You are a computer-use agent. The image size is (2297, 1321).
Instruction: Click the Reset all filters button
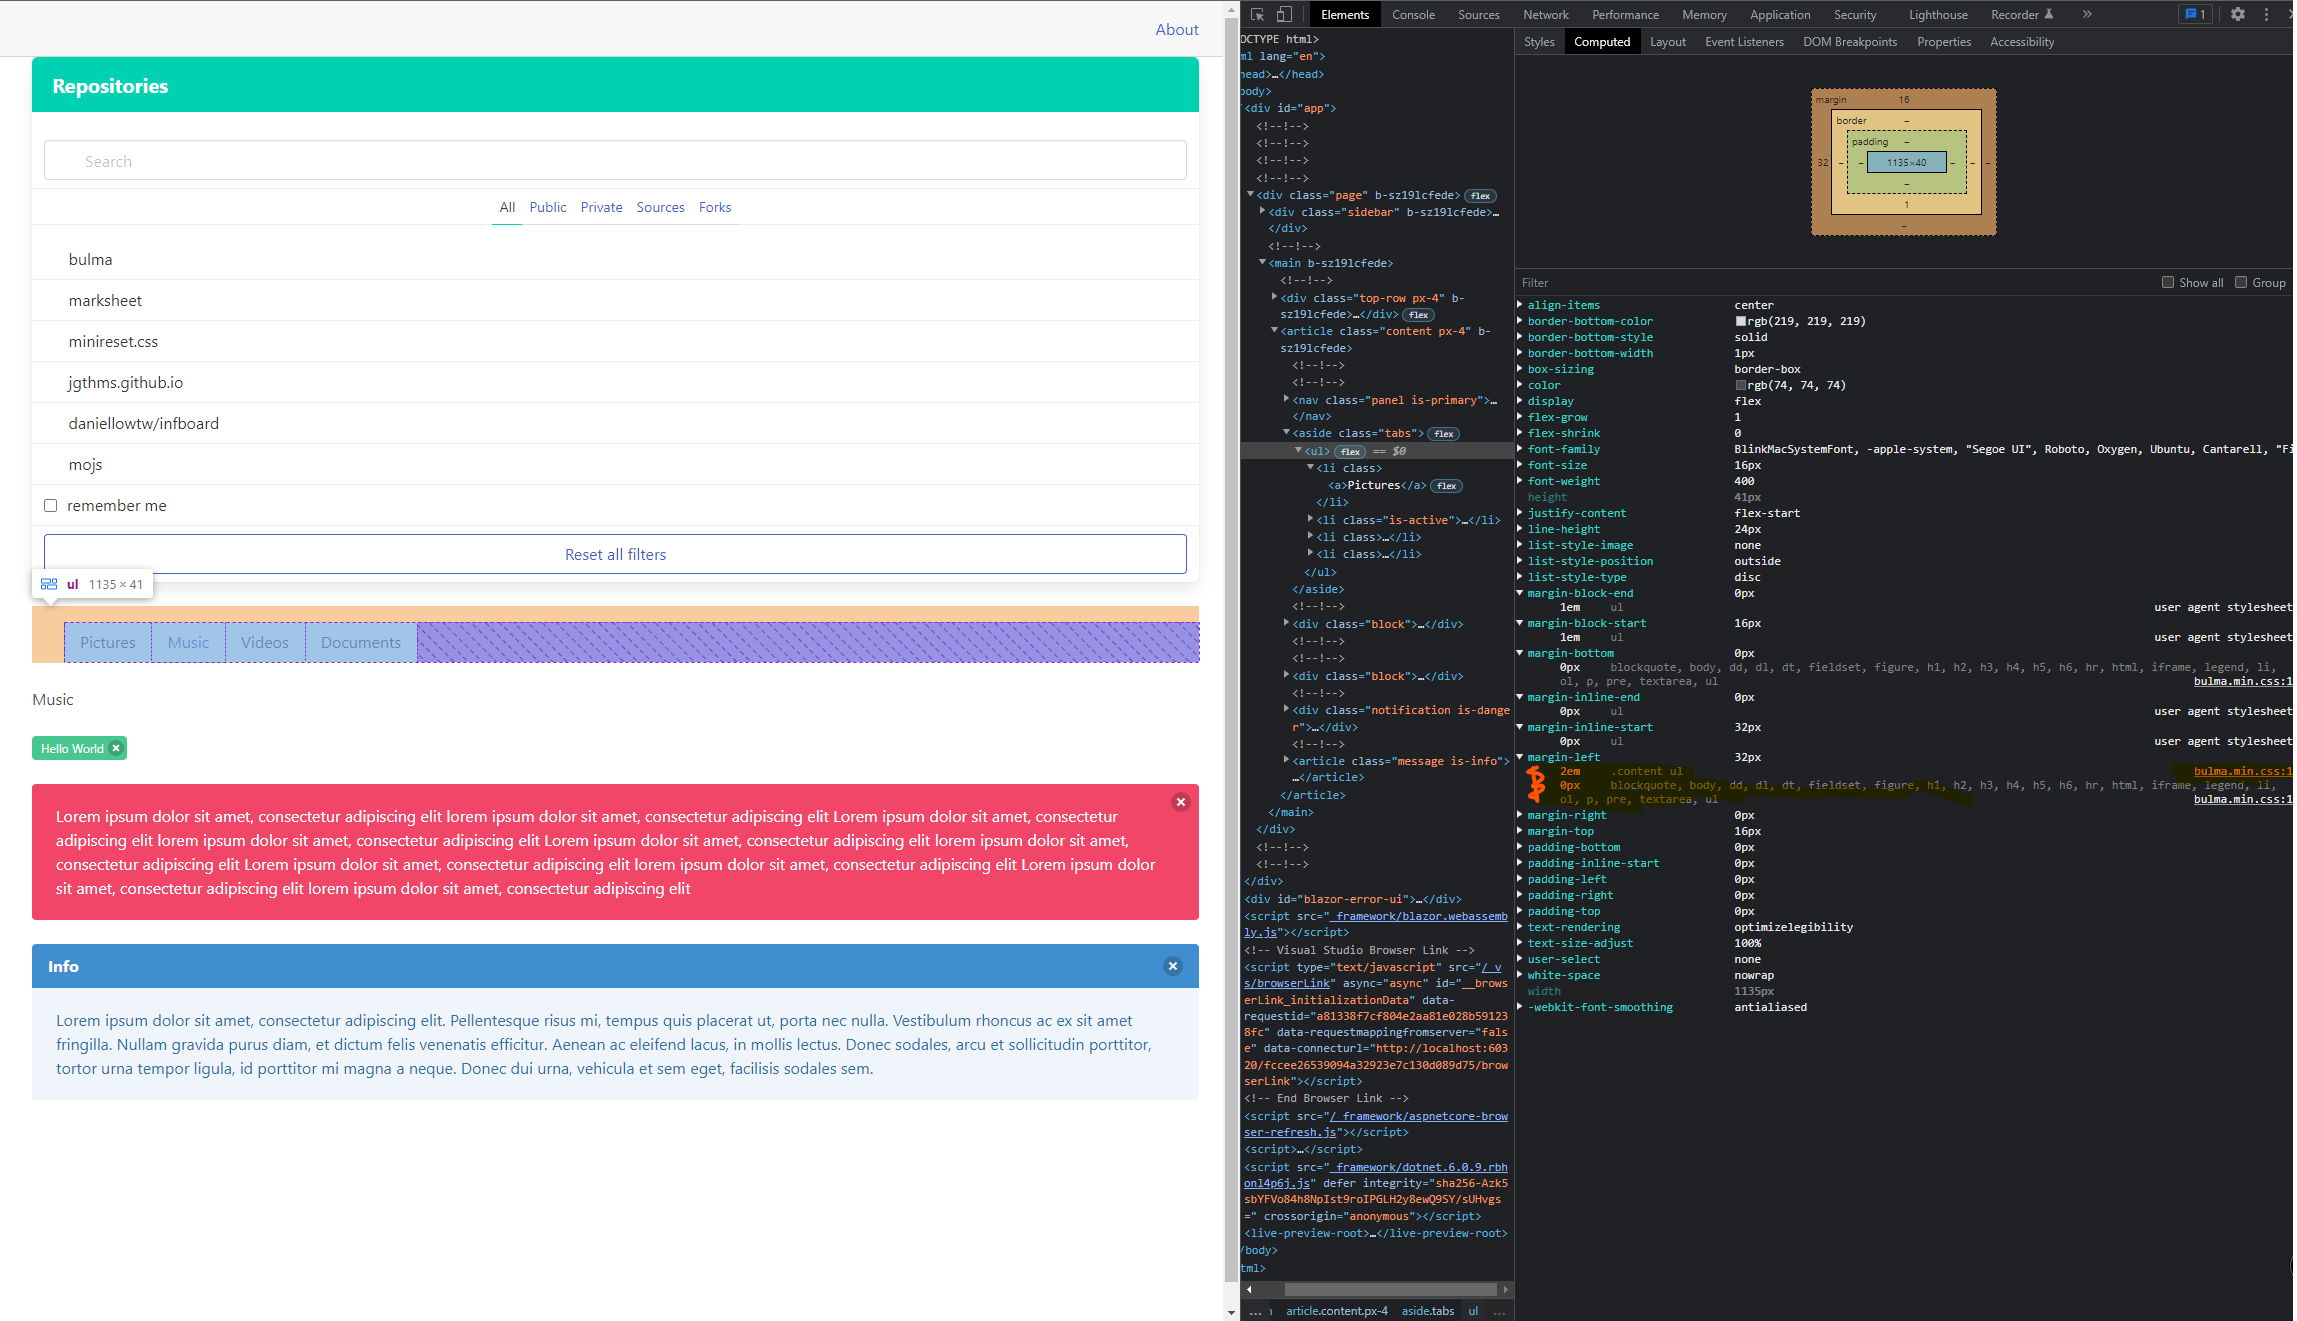pos(615,553)
